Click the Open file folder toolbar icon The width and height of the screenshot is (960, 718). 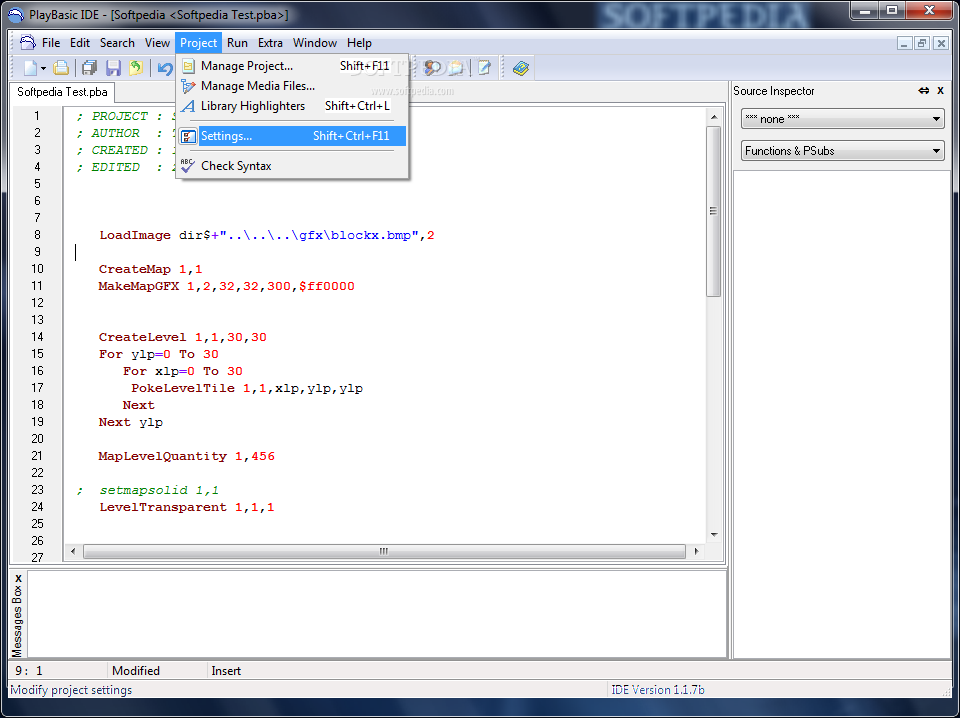click(61, 68)
